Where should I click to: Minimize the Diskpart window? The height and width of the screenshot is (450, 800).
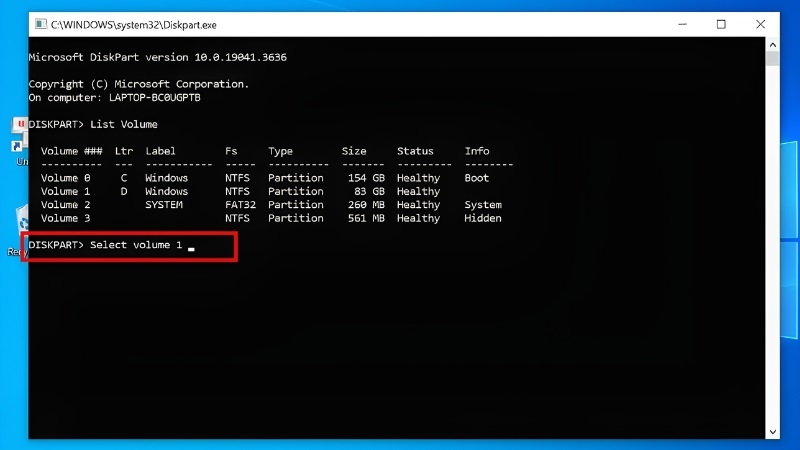tap(682, 24)
